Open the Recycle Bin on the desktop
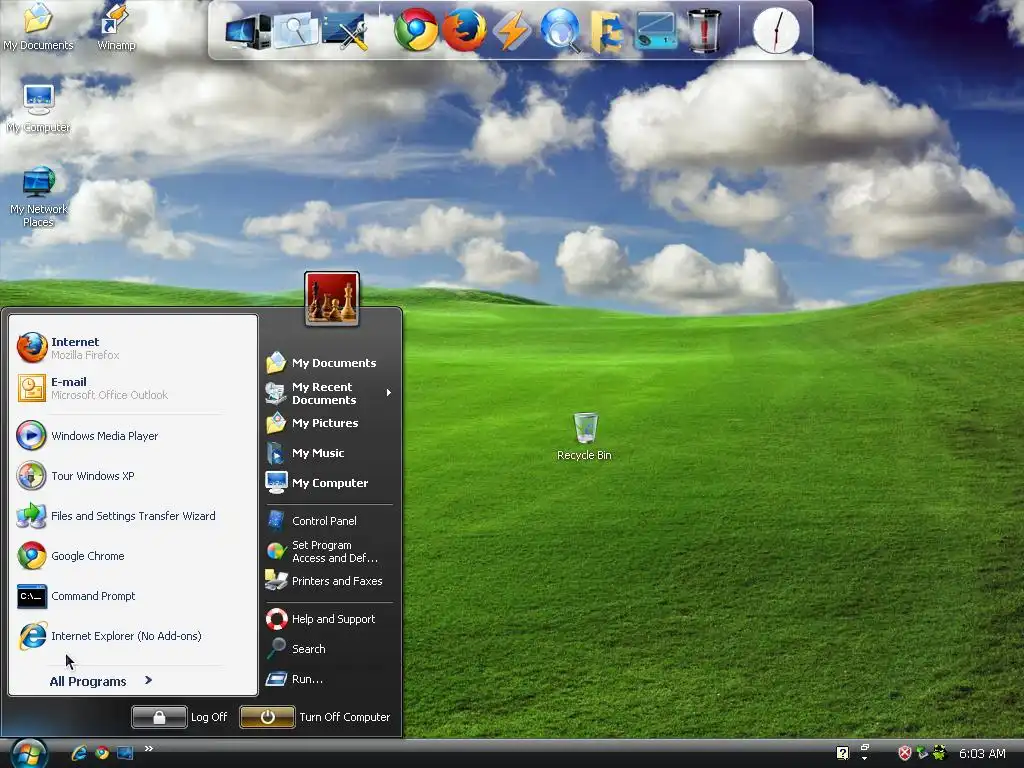Screen dimensions: 1024x768 point(584,437)
